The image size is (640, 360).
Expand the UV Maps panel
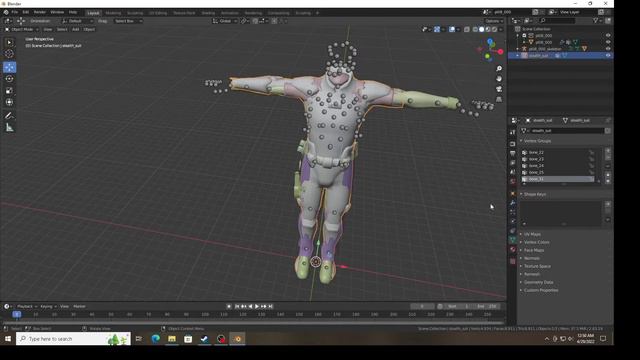[532, 234]
